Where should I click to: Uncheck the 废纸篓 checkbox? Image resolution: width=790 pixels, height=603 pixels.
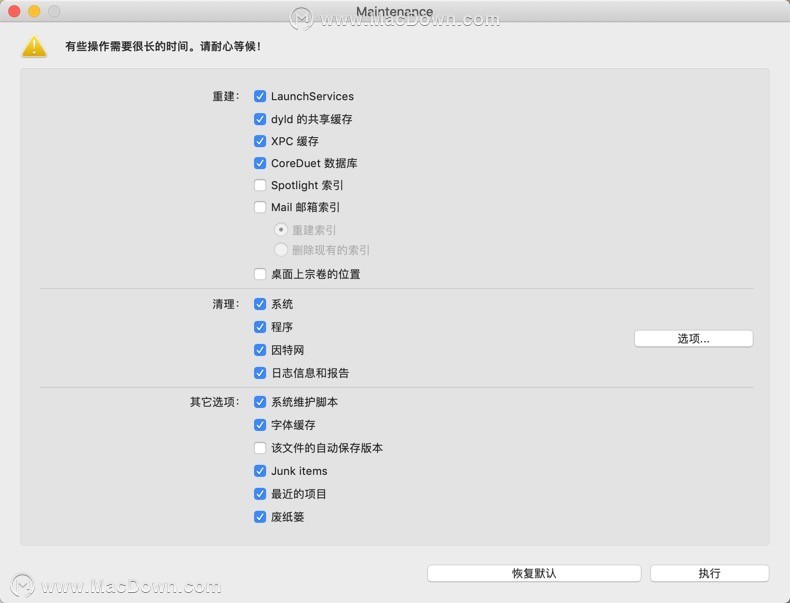(260, 517)
